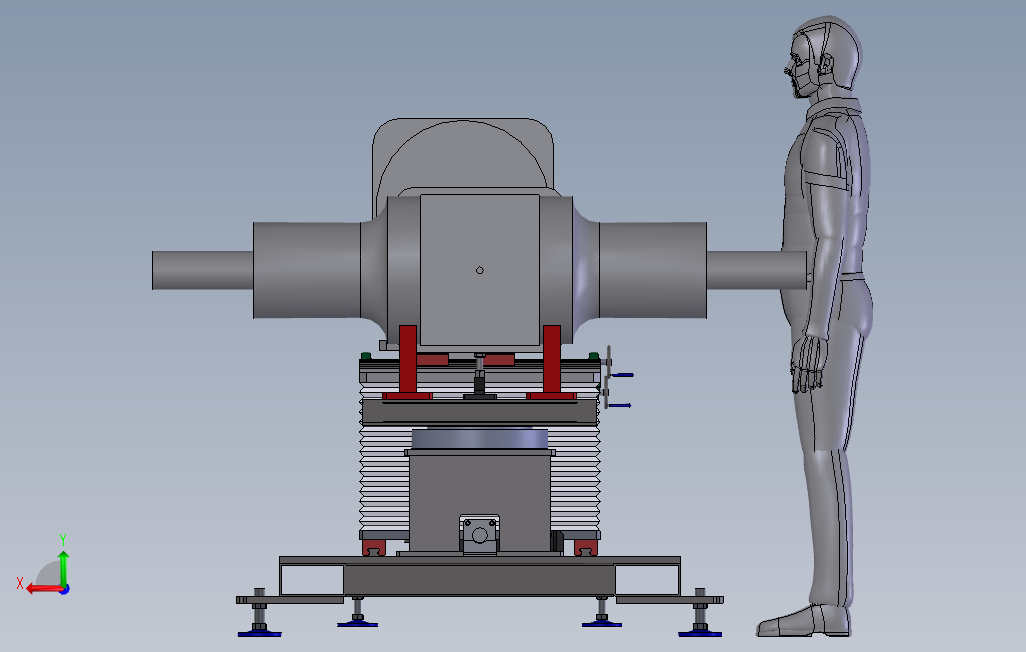Select the center adjustment screw below cover
The height and width of the screenshot is (652, 1026).
coord(480,375)
